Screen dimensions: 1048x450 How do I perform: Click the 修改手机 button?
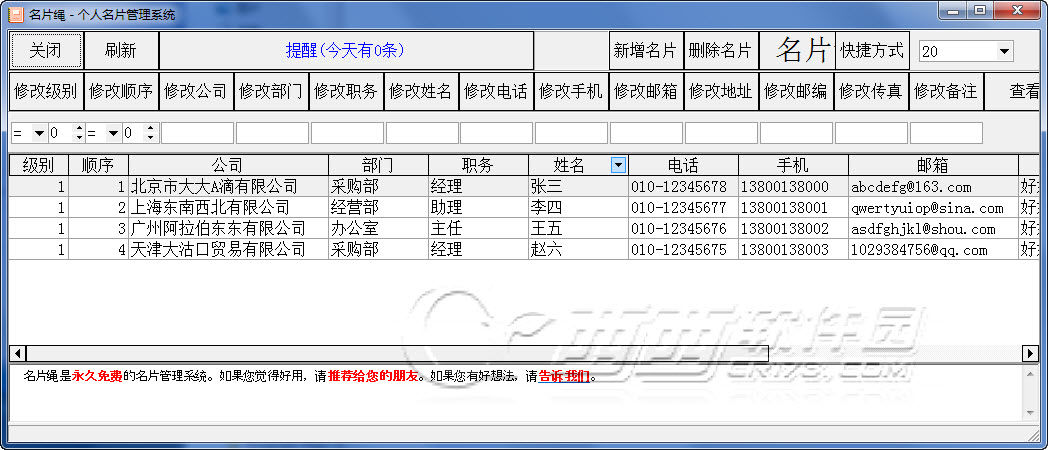(571, 92)
